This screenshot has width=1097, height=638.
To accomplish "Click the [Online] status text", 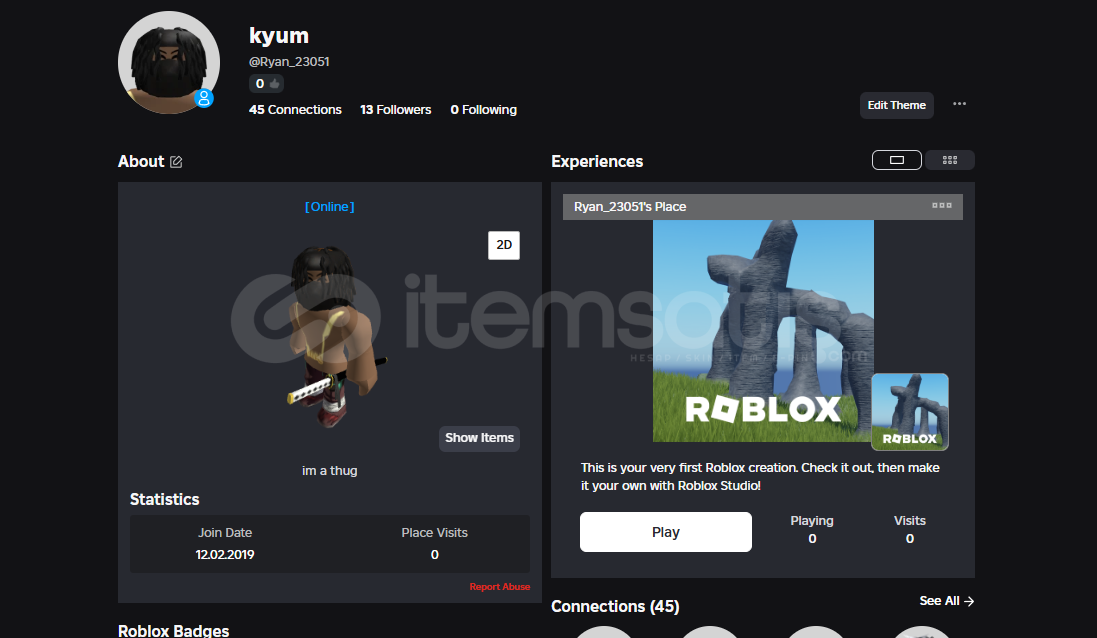I will tap(330, 207).
